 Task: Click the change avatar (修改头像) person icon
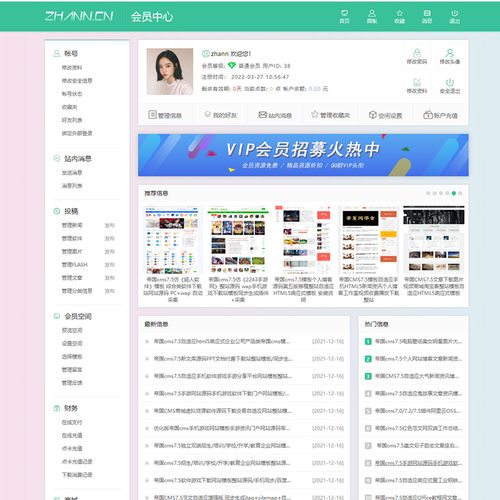(x=450, y=53)
